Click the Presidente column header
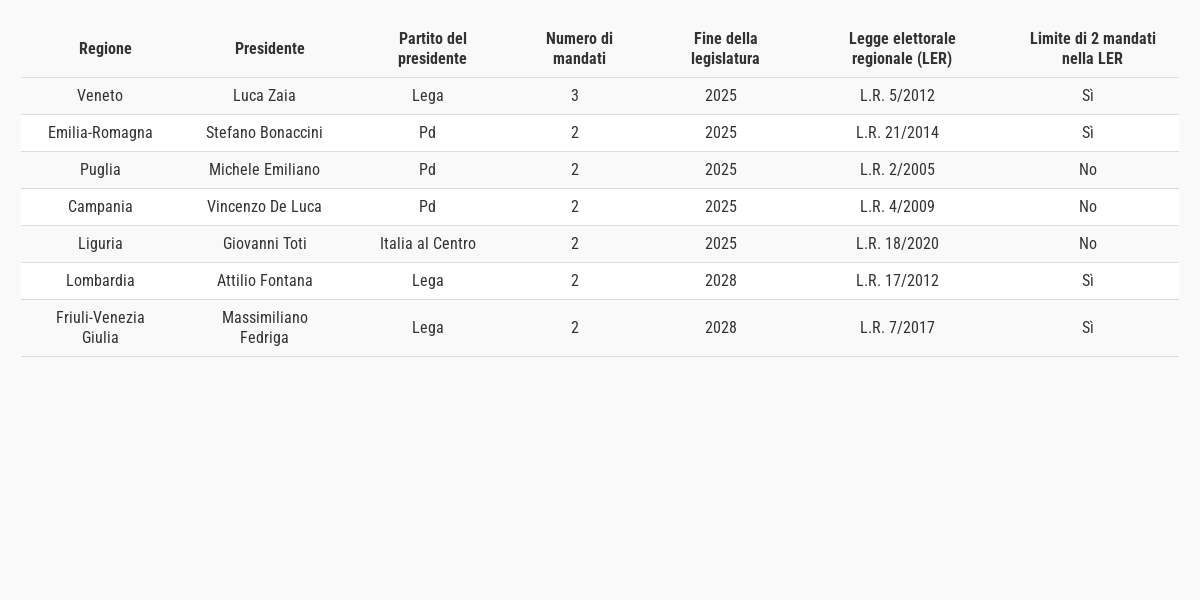The image size is (1200, 600). (x=270, y=48)
